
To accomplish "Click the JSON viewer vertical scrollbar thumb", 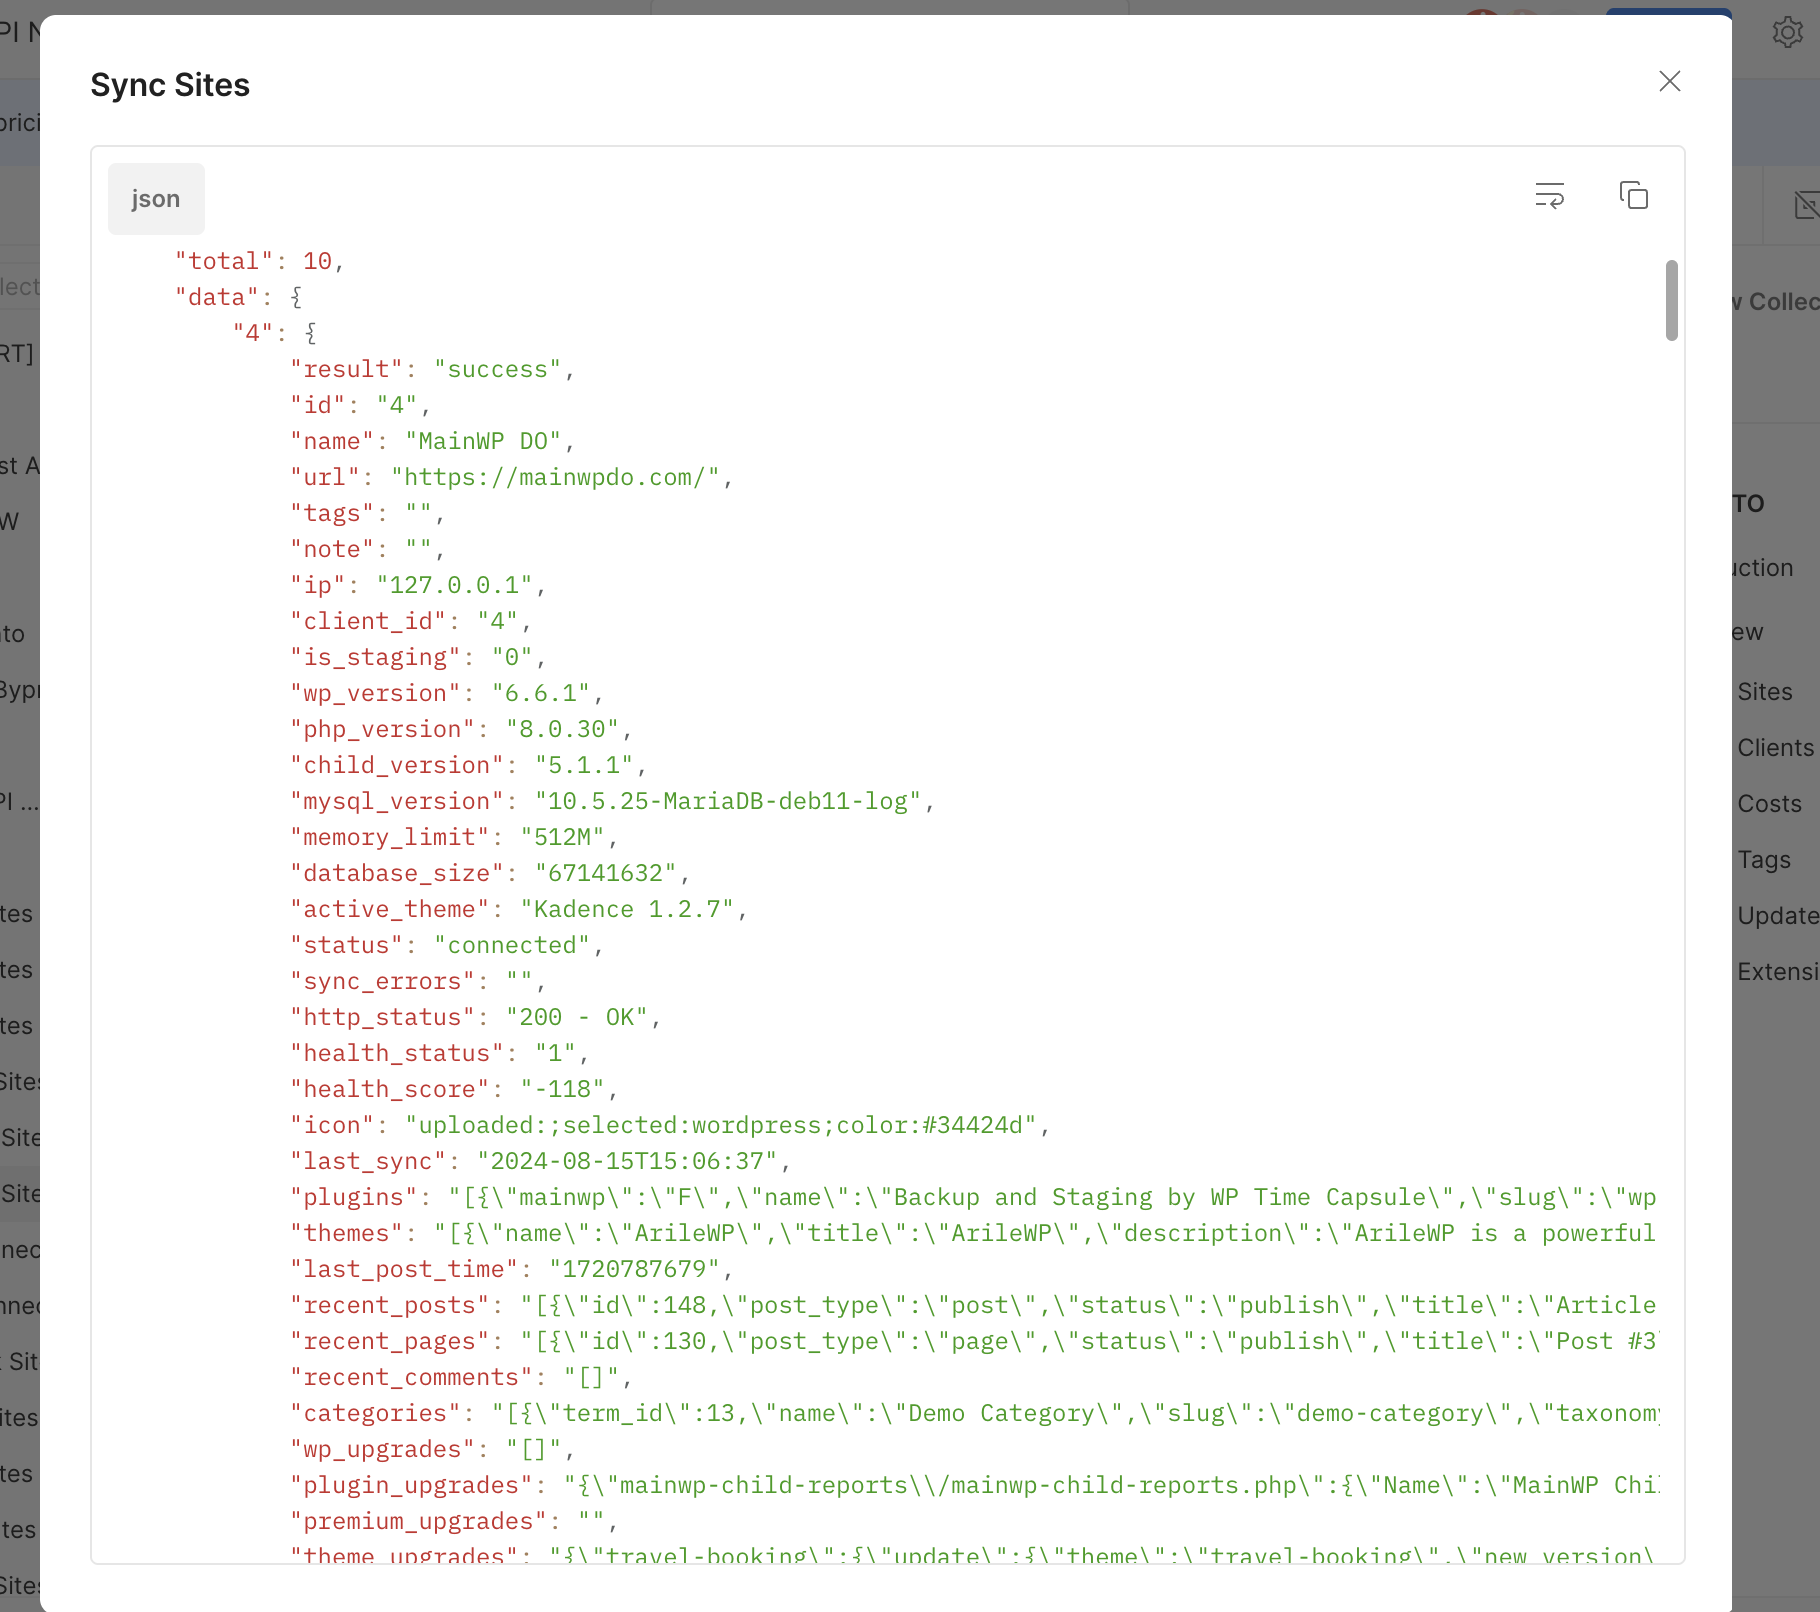I will (x=1671, y=300).
